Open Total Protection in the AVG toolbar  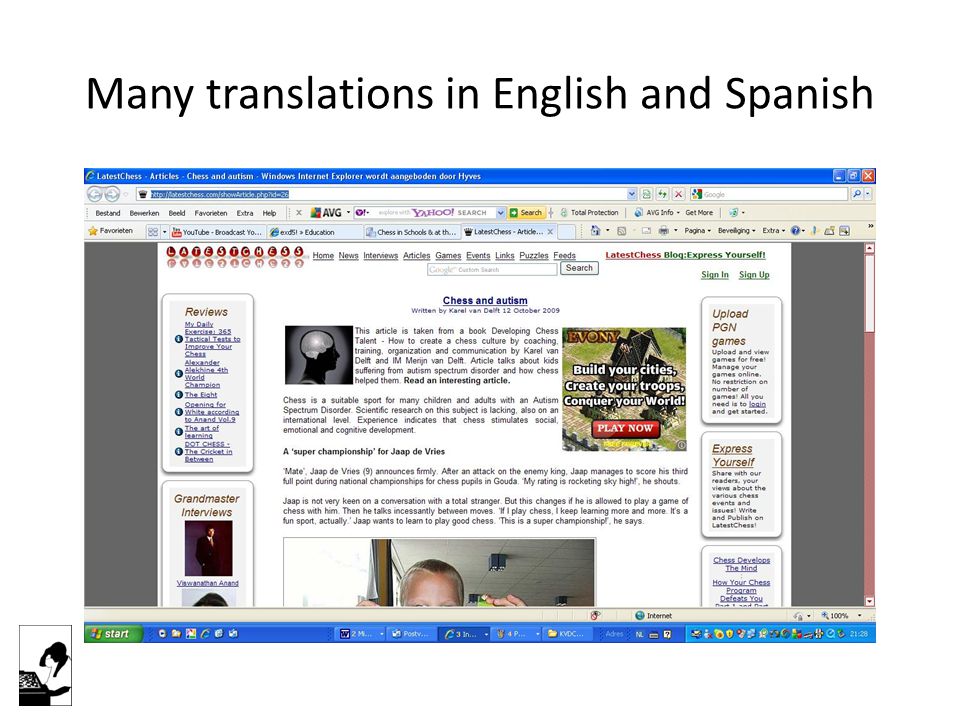(x=589, y=212)
